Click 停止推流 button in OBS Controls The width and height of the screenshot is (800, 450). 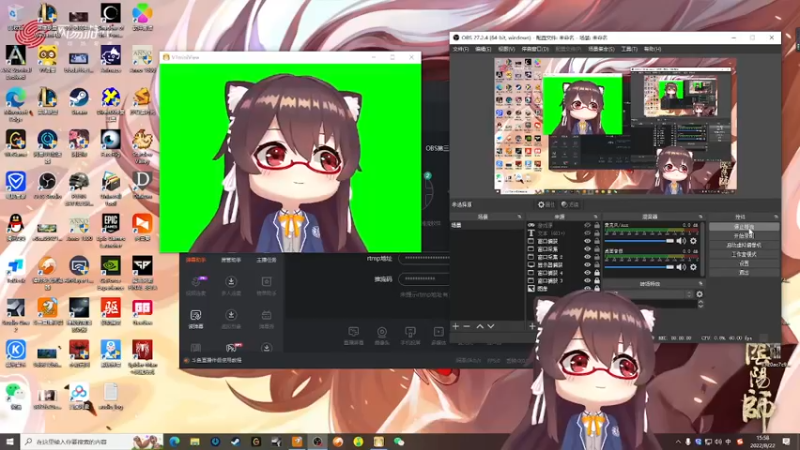click(744, 227)
